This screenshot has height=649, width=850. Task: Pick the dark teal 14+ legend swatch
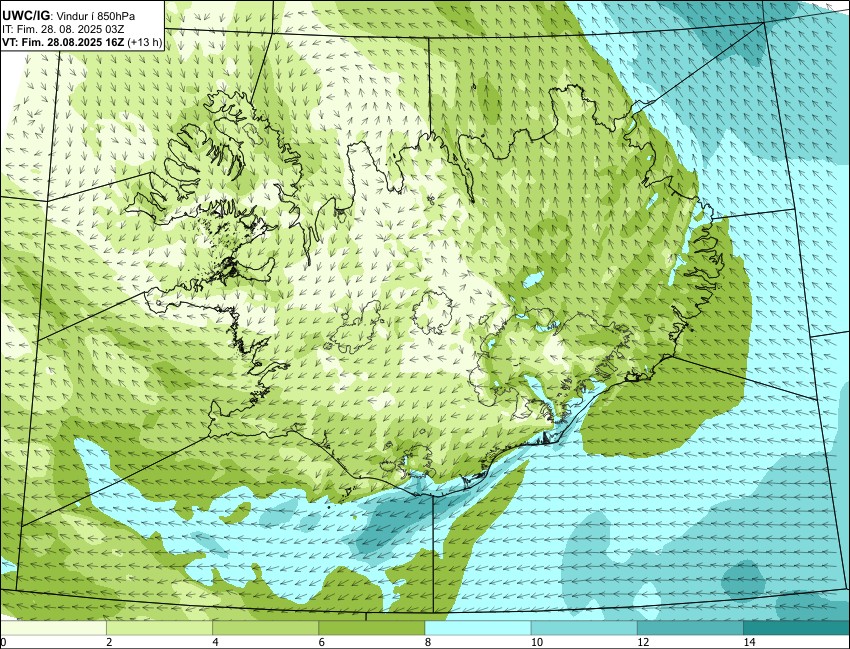[x=796, y=628]
